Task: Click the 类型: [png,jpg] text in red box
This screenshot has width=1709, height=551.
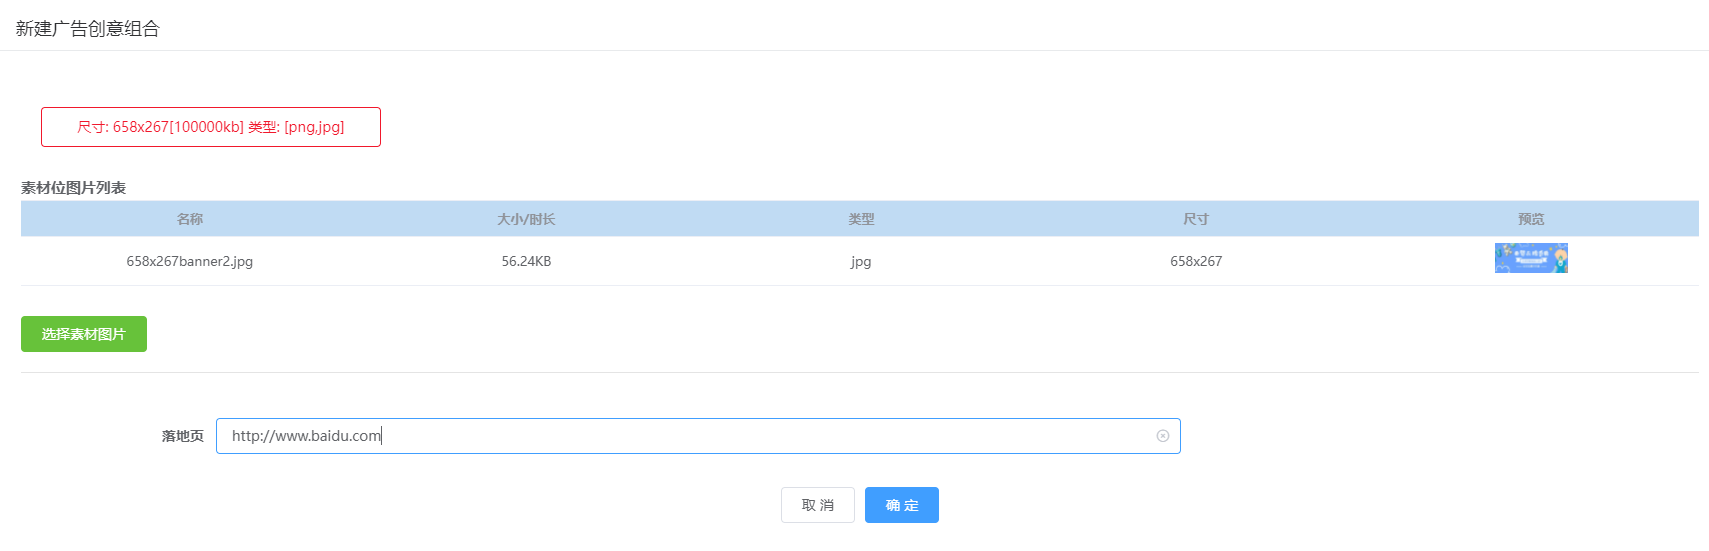Action: coord(296,127)
